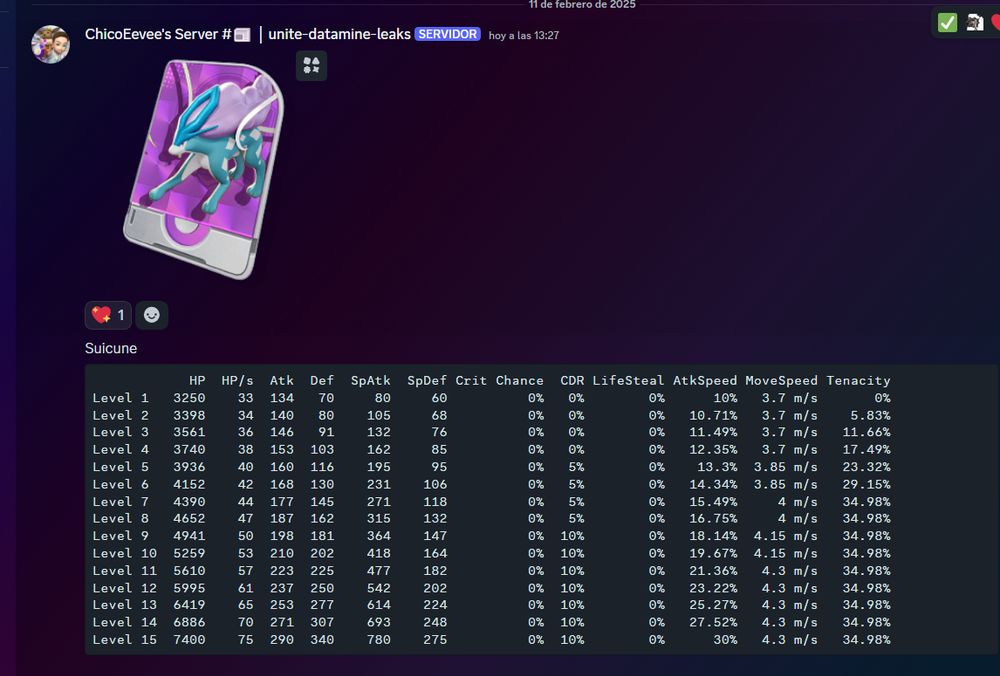Image resolution: width=1000 pixels, height=676 pixels.
Task: Click the SpAtk column header
Action: pos(371,381)
